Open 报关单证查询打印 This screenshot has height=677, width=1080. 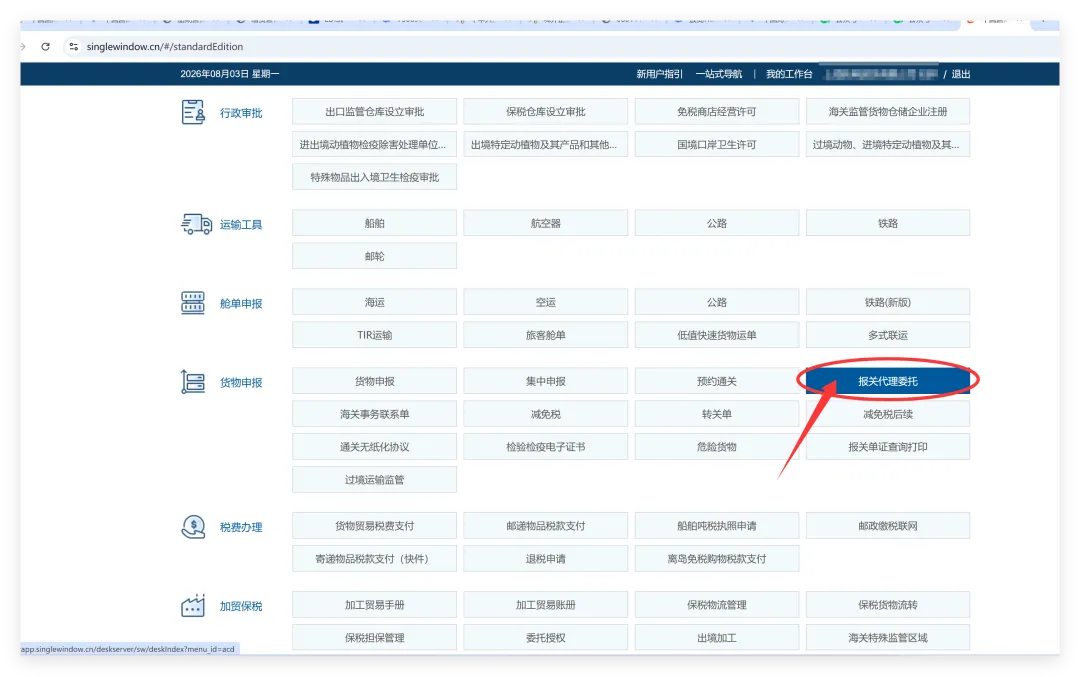(888, 447)
